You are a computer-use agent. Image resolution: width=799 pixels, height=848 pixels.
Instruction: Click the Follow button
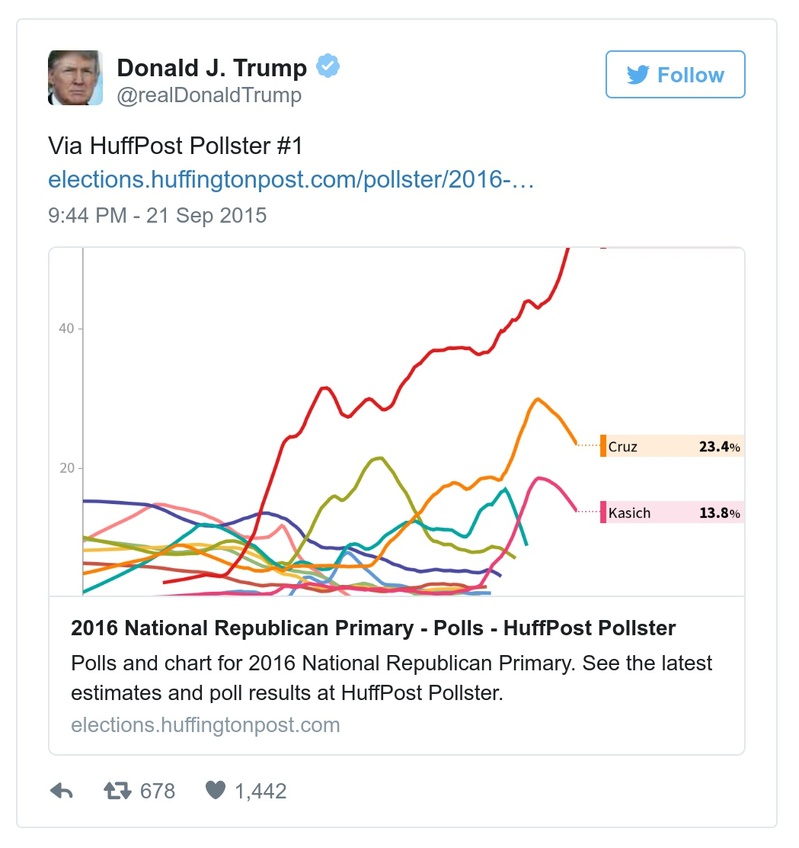point(675,75)
